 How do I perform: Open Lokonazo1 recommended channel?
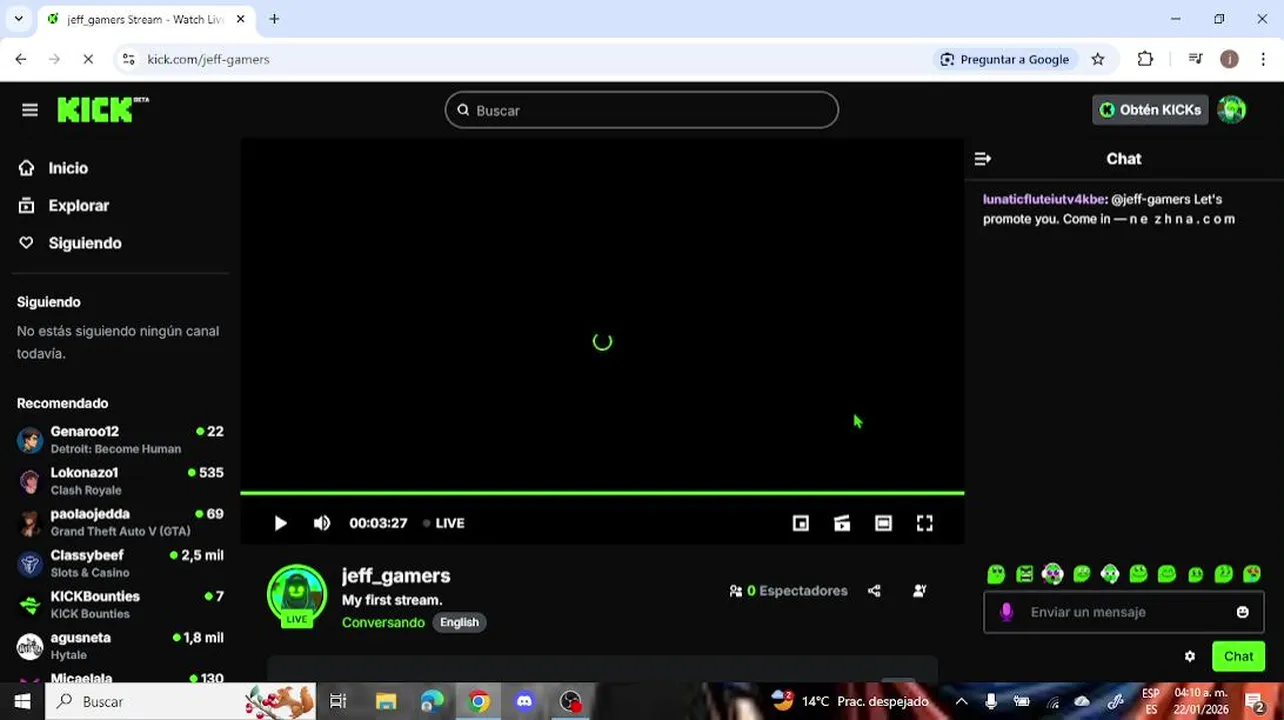tap(120, 481)
